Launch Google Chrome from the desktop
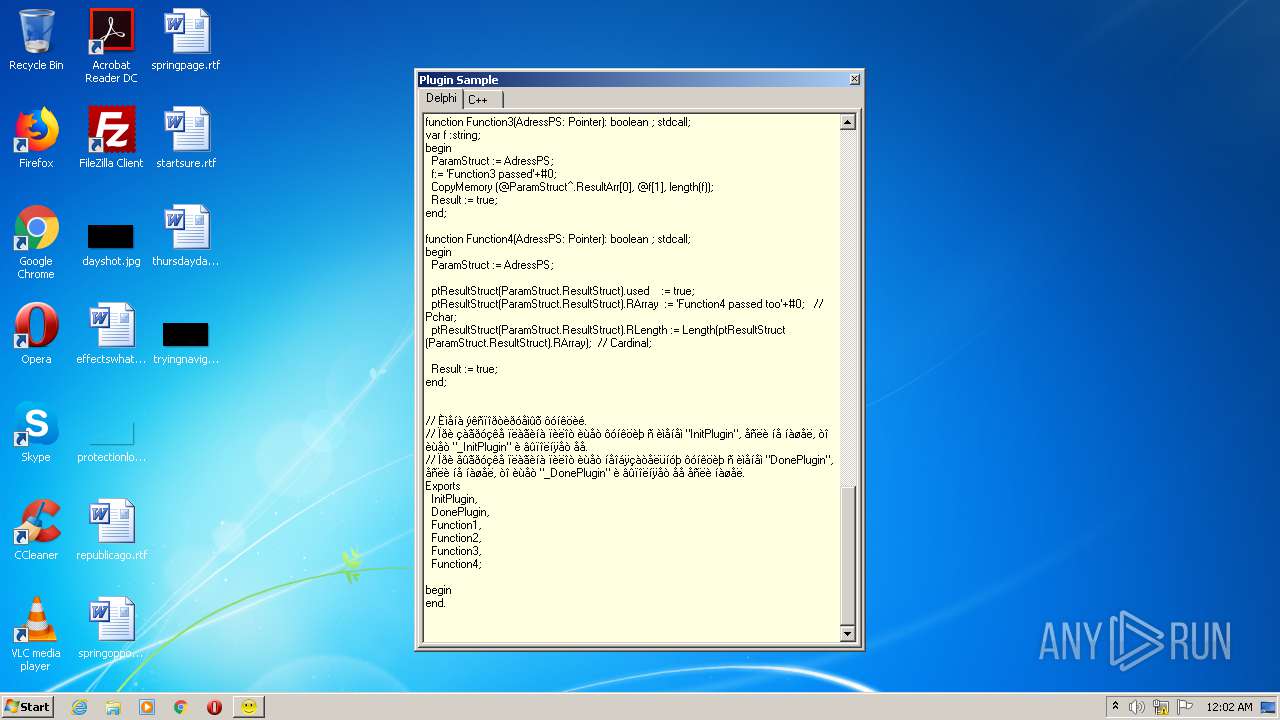This screenshot has width=1280, height=720. 36,242
